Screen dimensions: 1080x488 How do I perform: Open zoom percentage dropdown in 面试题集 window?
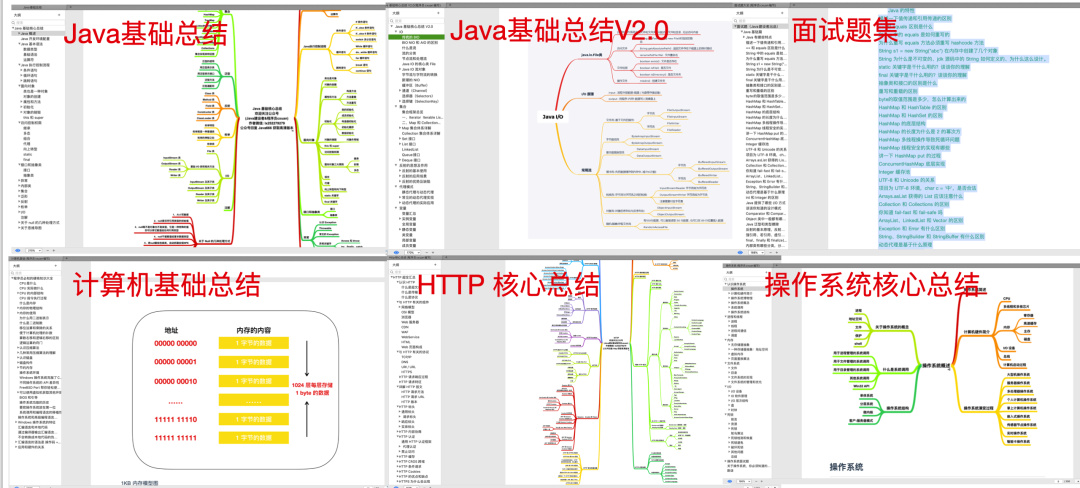tap(756, 253)
